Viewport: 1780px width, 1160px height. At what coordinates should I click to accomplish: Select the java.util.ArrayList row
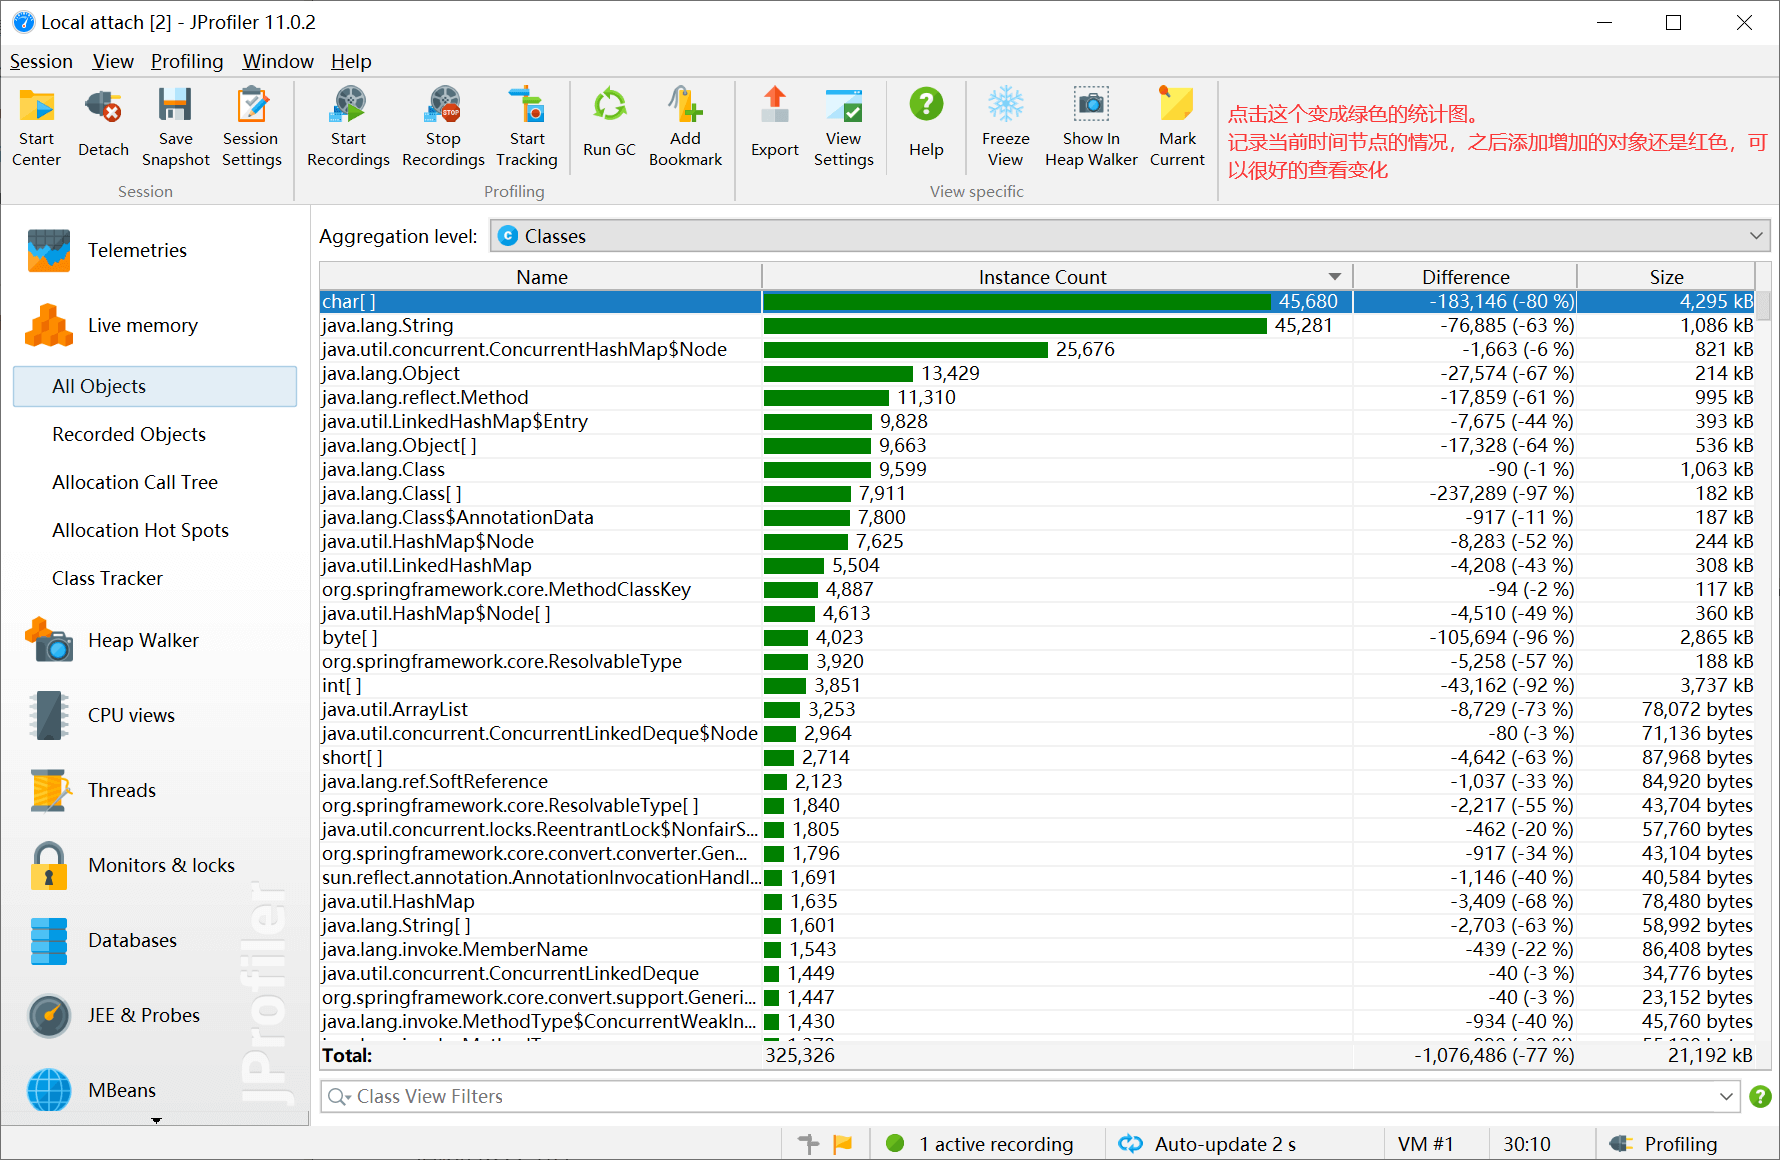(x=1038, y=709)
